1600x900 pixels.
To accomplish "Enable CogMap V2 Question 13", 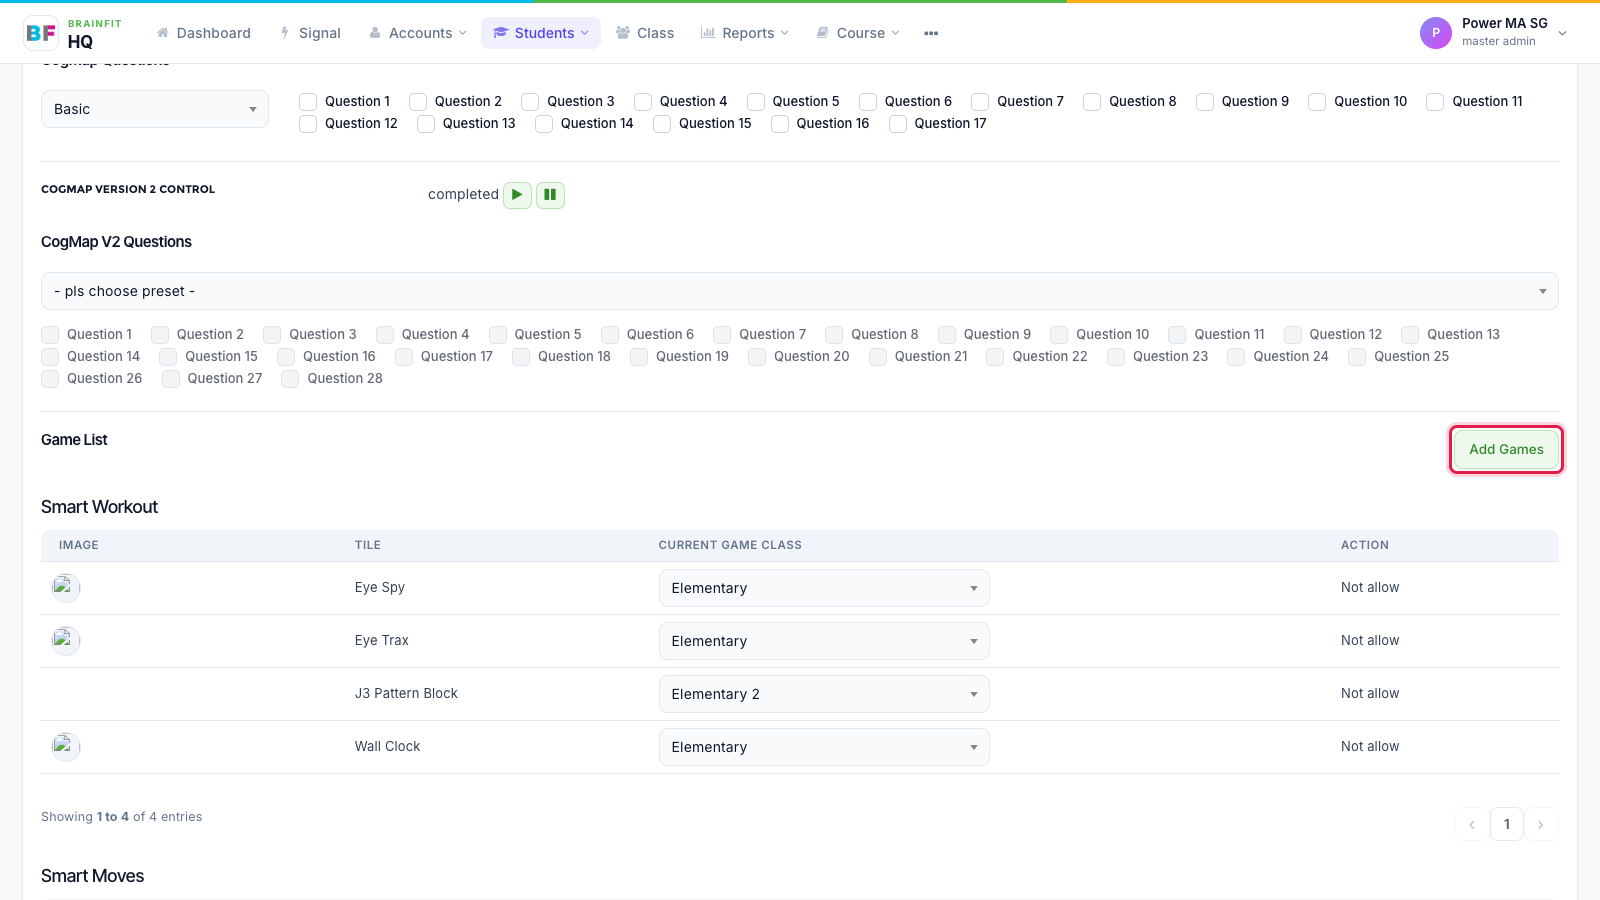I will (x=1410, y=335).
